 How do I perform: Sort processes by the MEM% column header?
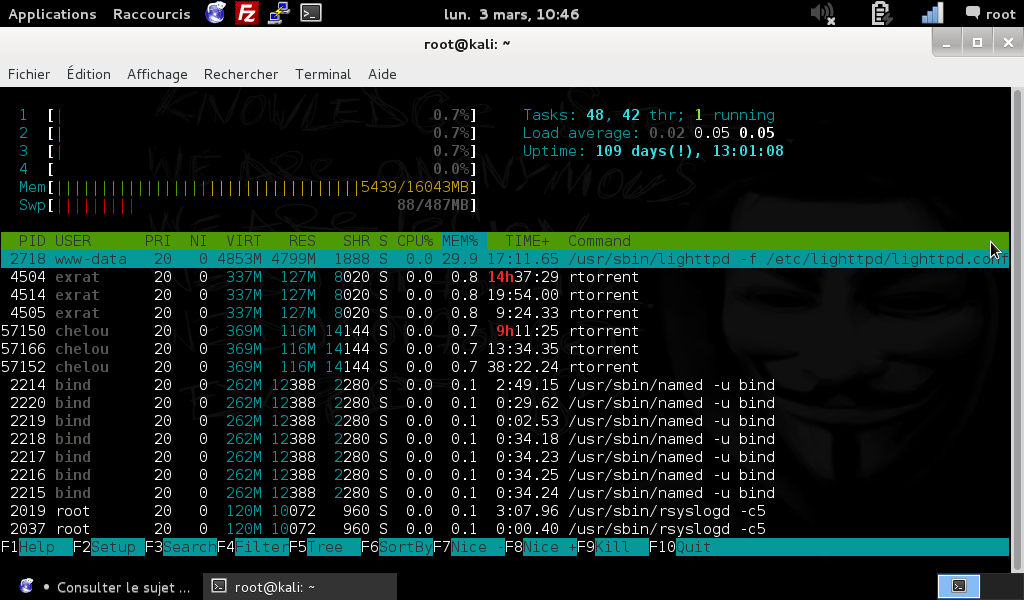point(460,241)
